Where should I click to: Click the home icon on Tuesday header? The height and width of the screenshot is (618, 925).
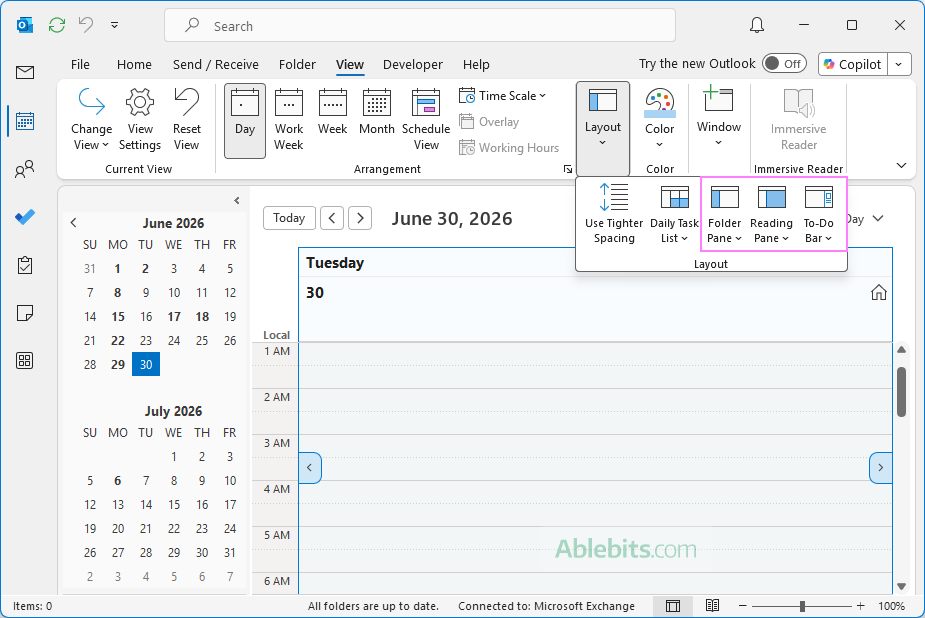pyautogui.click(x=879, y=292)
